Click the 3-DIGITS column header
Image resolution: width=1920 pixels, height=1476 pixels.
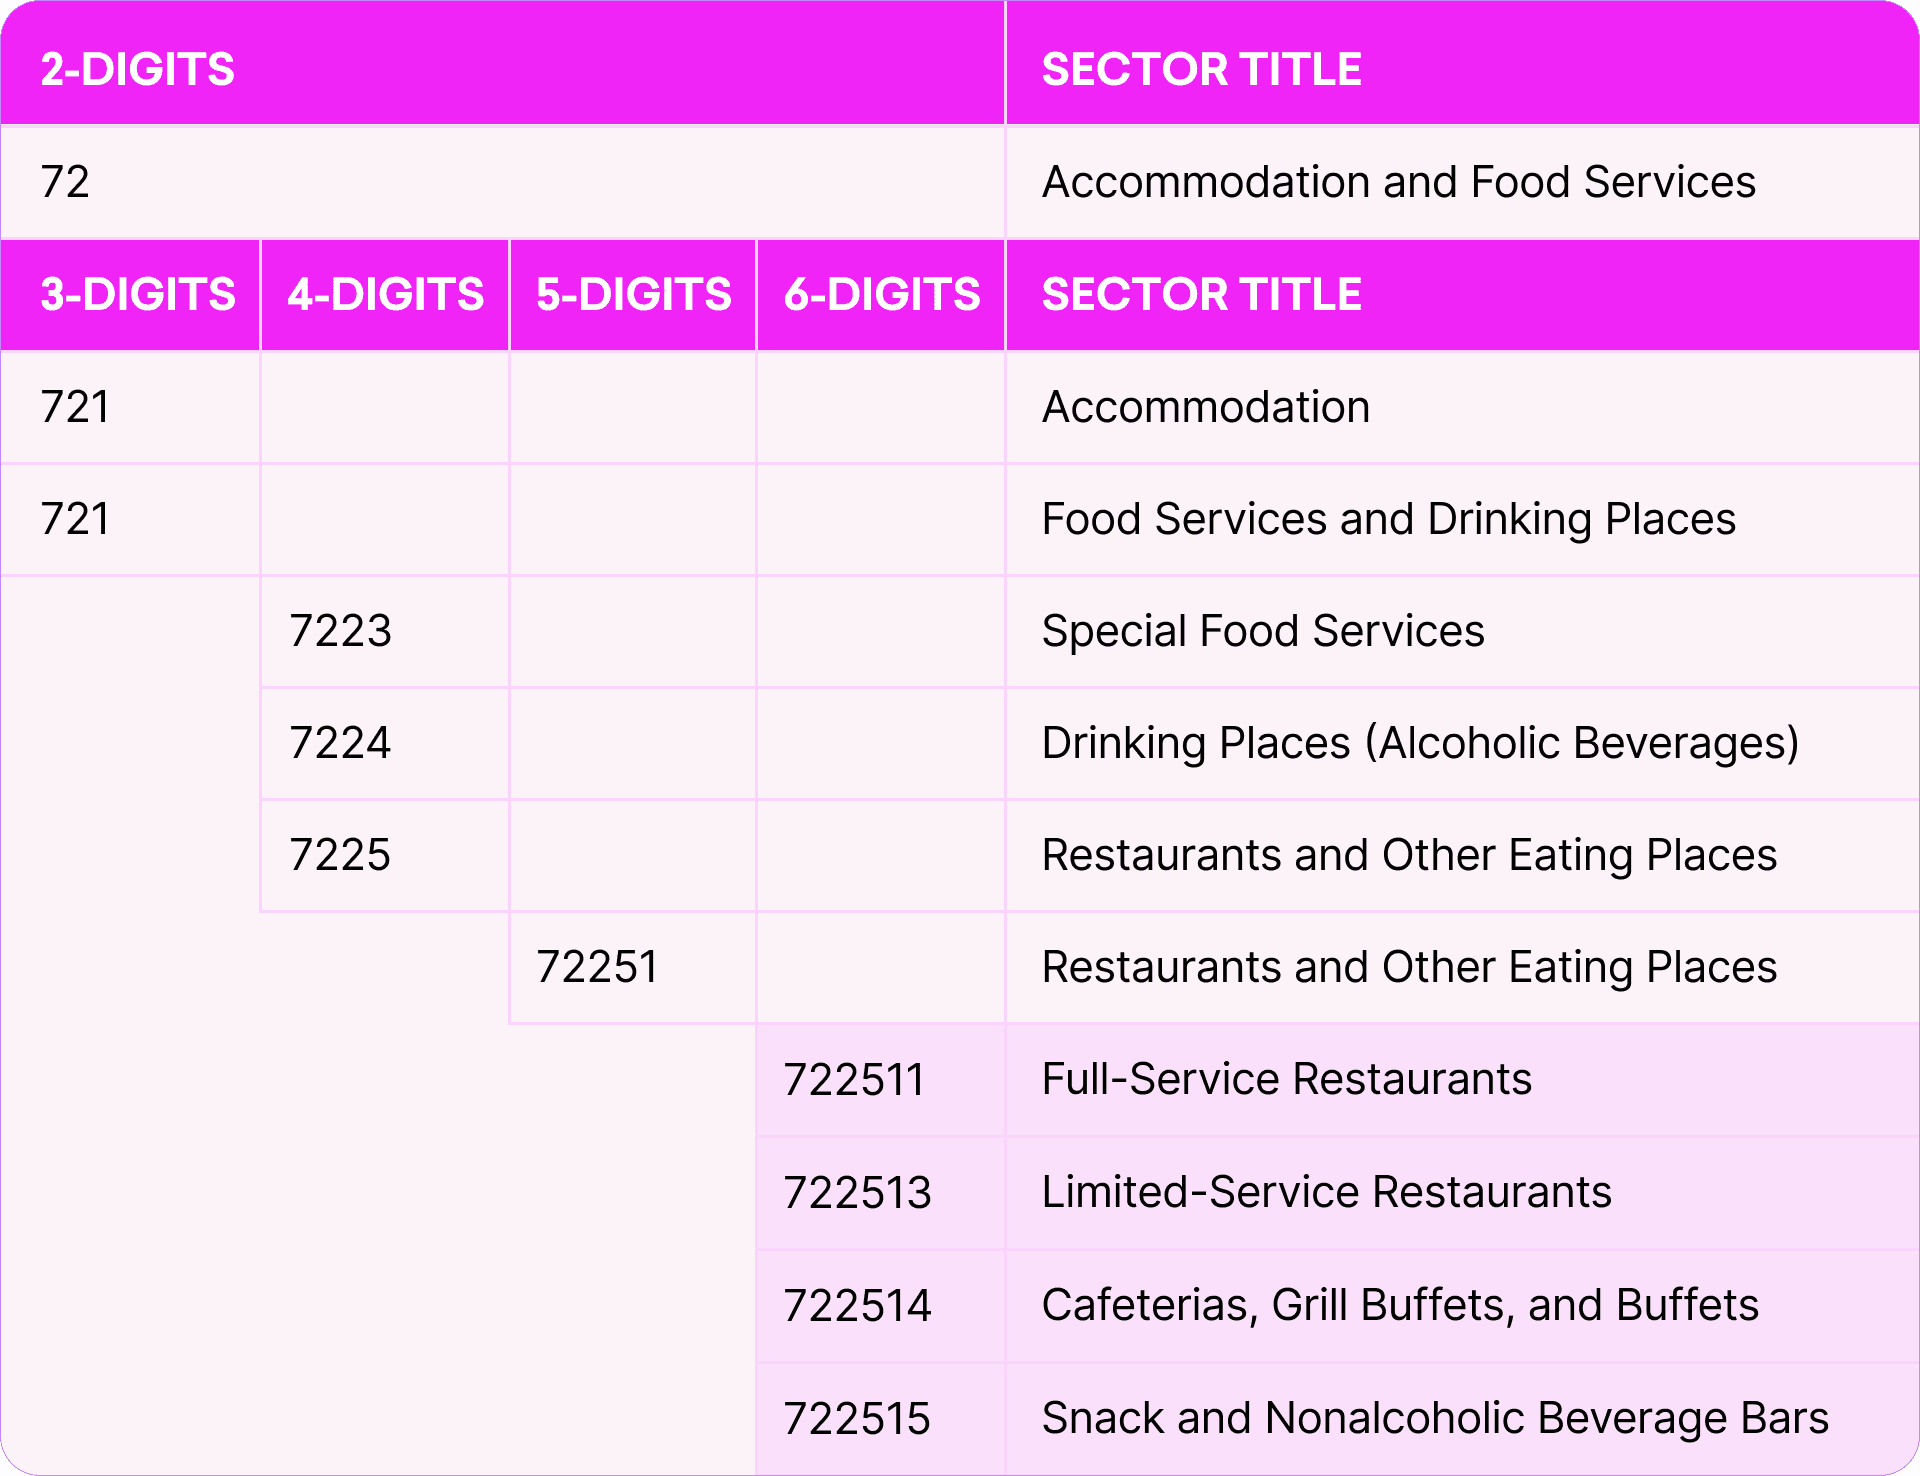[x=138, y=295]
